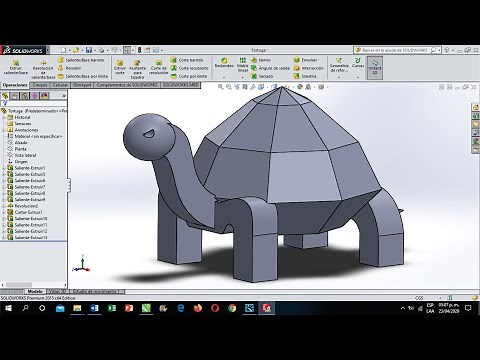Open dropdown arrow under Geometría de referencia
Screen dimensions: 480x360
click(339, 77)
